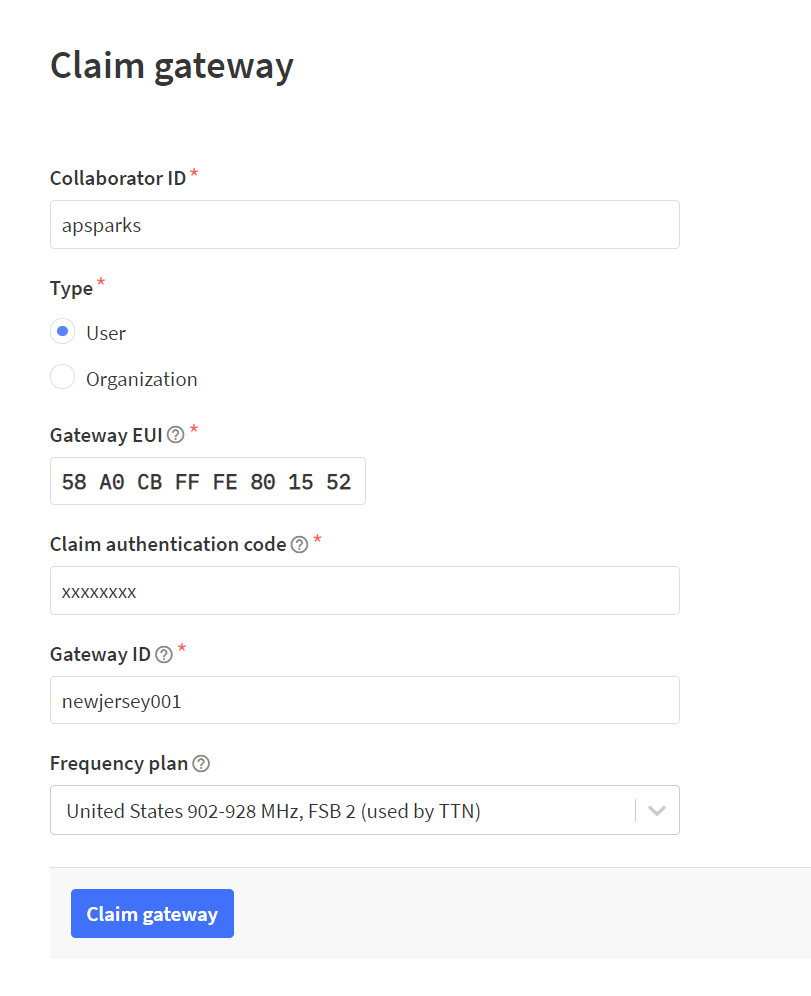Focus the Claim authentication code input

tap(365, 591)
